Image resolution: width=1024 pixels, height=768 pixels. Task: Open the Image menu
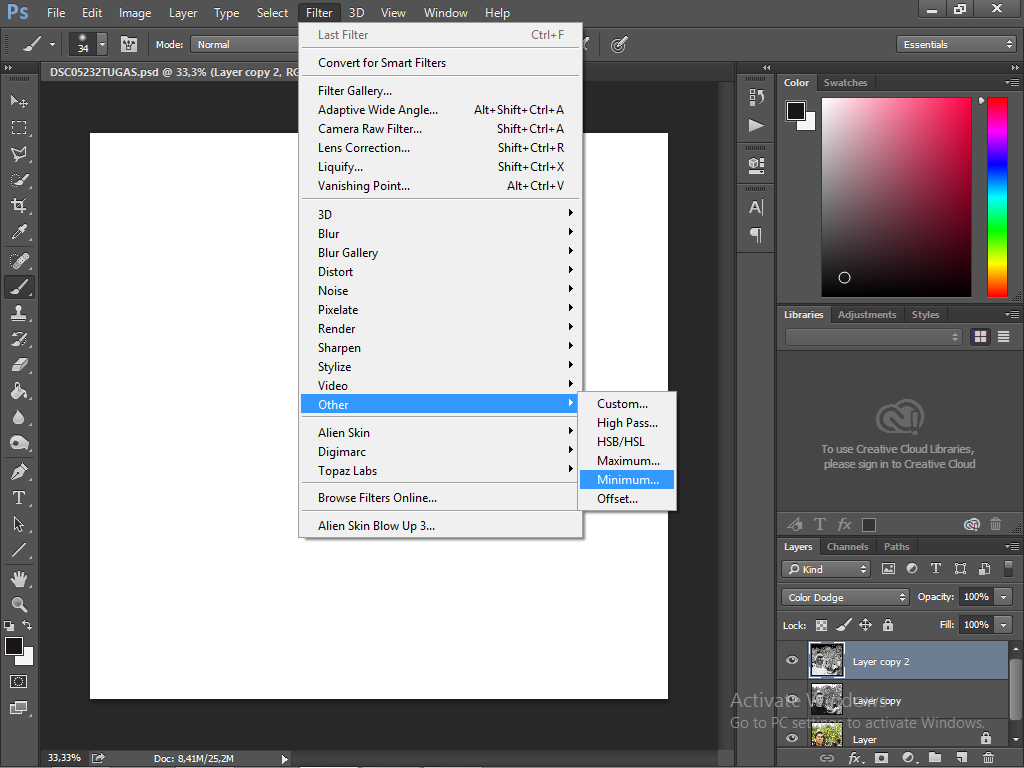[x=135, y=13]
